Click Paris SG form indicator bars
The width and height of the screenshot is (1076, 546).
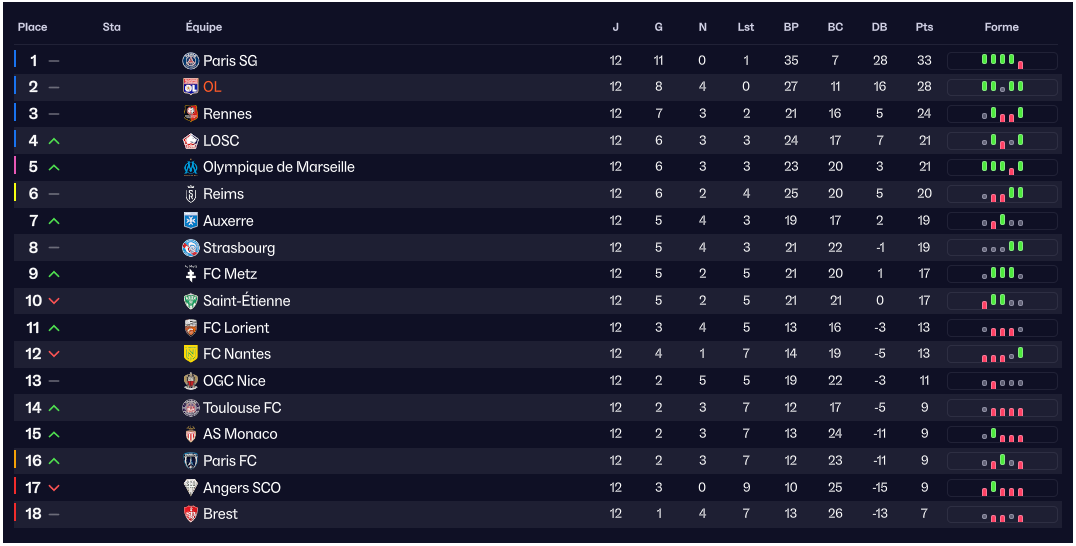(x=1002, y=61)
